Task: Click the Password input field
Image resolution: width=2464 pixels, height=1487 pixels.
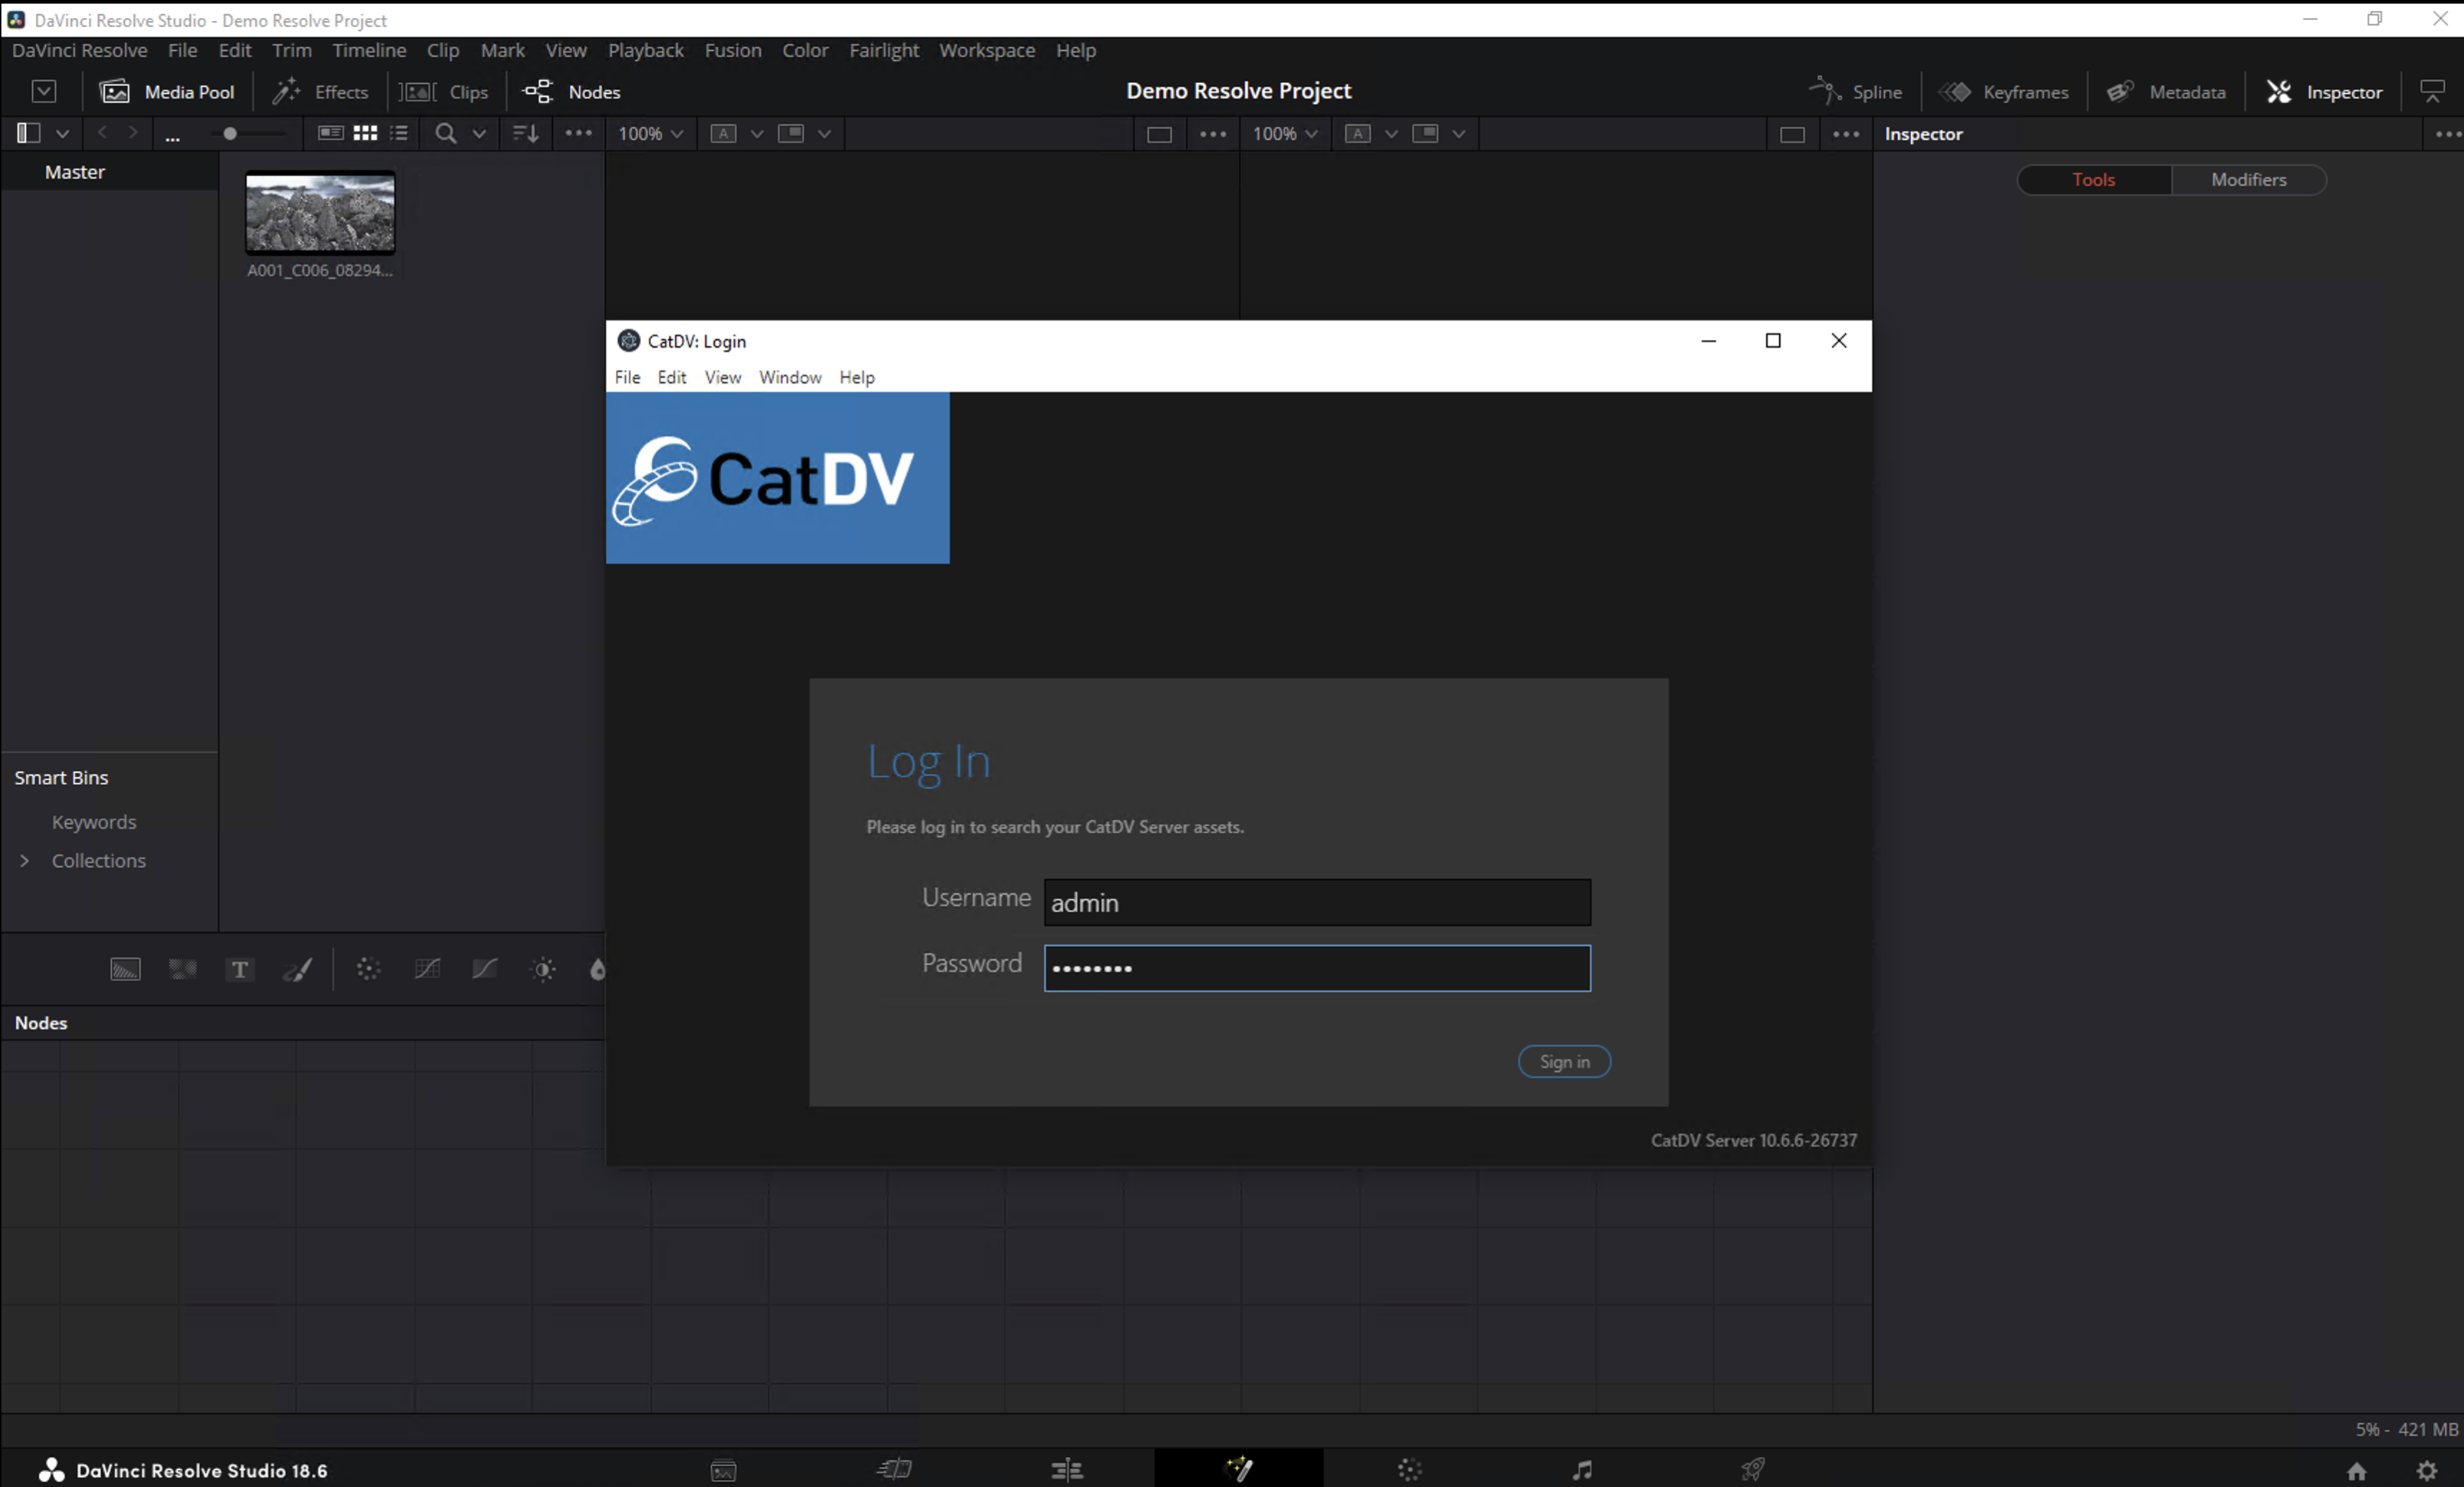Action: [x=1317, y=968]
